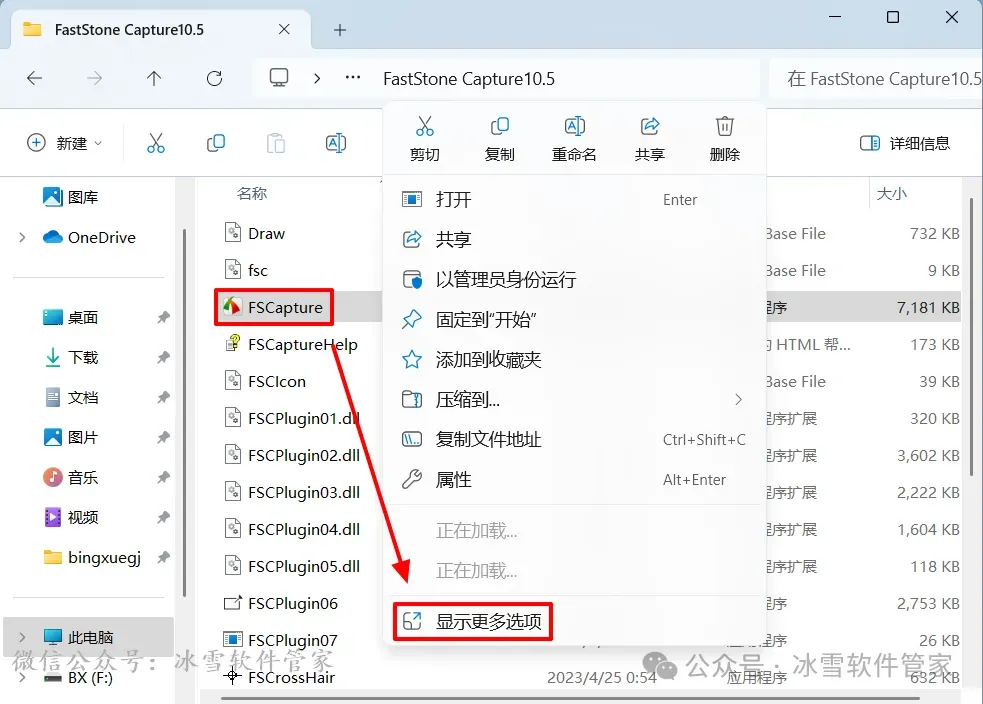
Task: Choose 固定到"开始" in the context menu
Action: [574, 320]
